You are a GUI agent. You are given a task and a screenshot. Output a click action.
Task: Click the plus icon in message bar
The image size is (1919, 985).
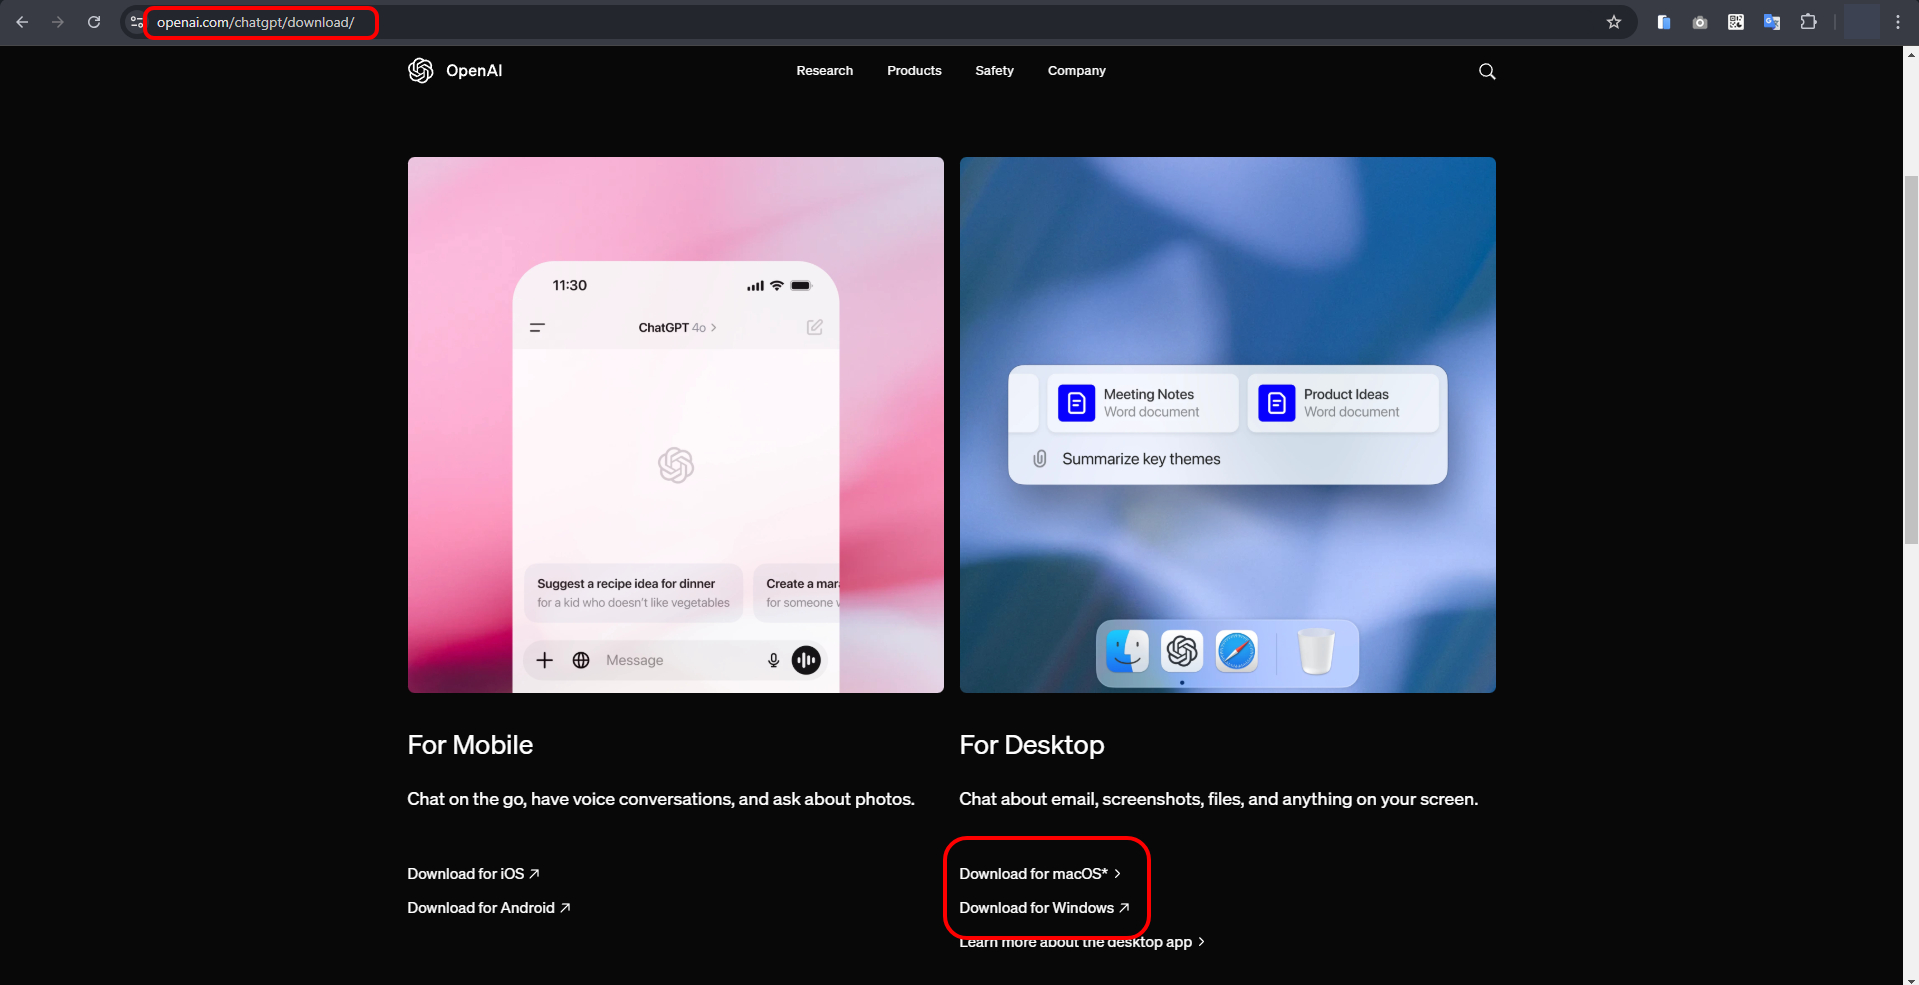pyautogui.click(x=544, y=660)
